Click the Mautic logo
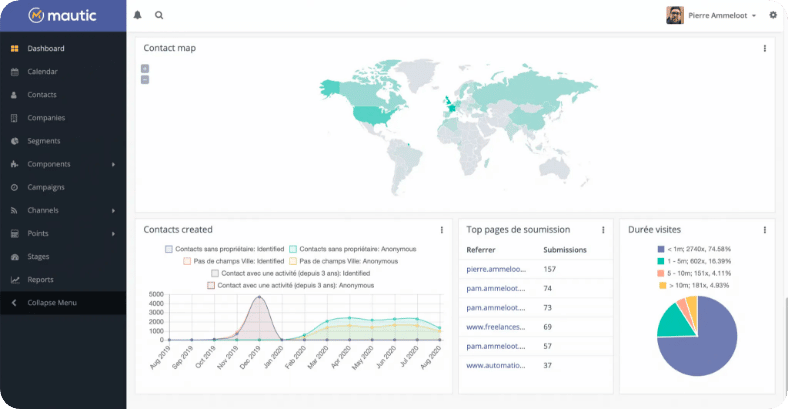The image size is (788, 409). (x=63, y=15)
